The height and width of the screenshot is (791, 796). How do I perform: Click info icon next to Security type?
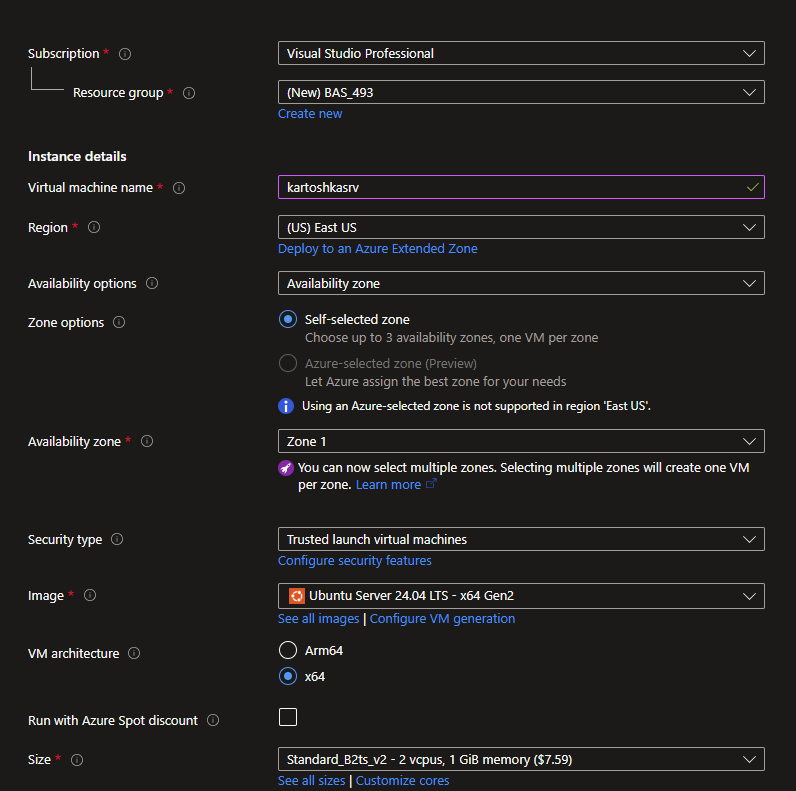117,539
